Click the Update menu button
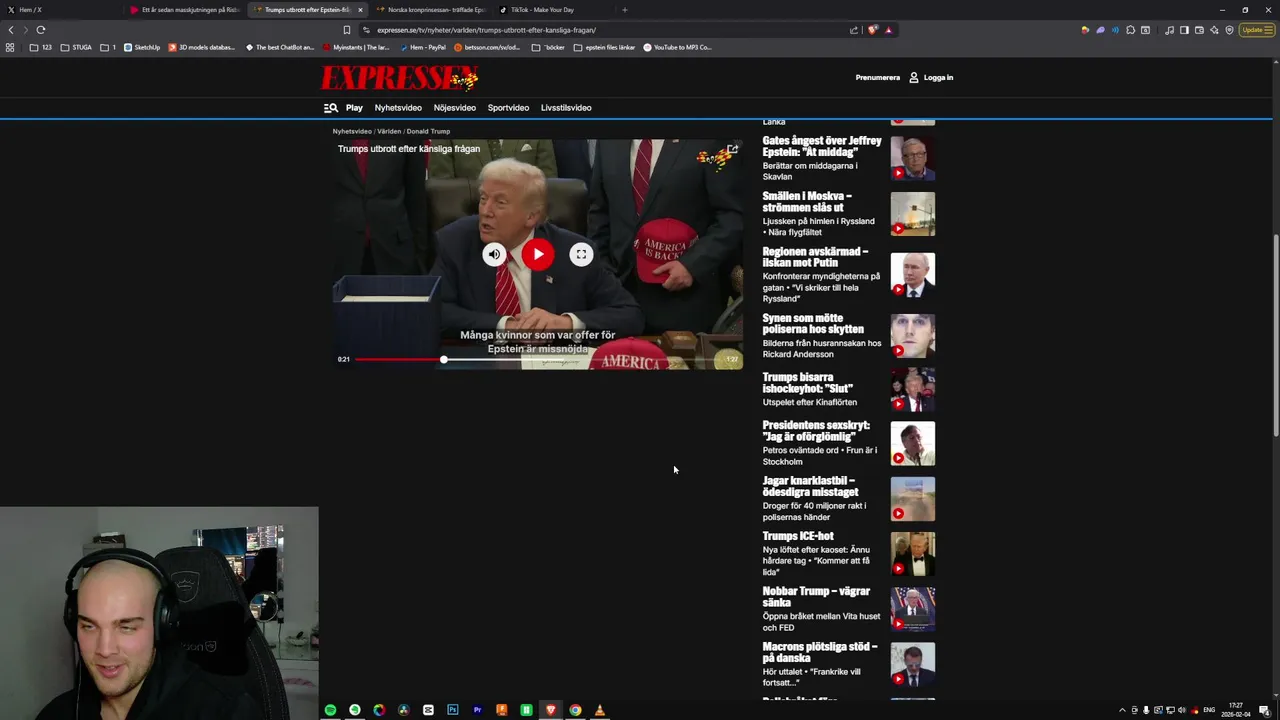The width and height of the screenshot is (1280, 720). pos(1256,30)
